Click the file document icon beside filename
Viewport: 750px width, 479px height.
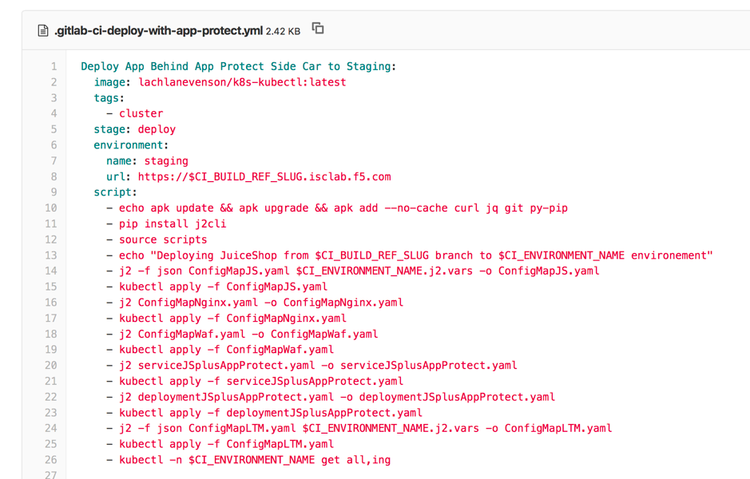tap(43, 30)
